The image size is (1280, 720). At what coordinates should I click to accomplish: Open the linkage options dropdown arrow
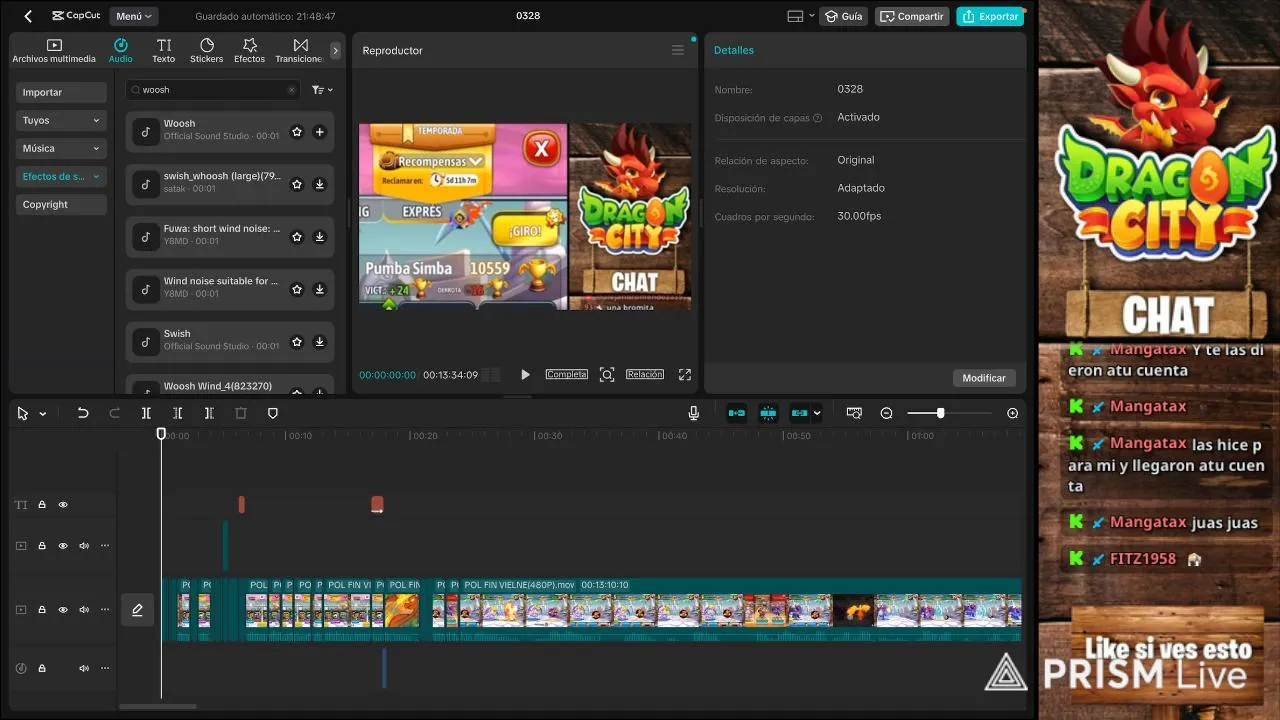[x=817, y=413]
